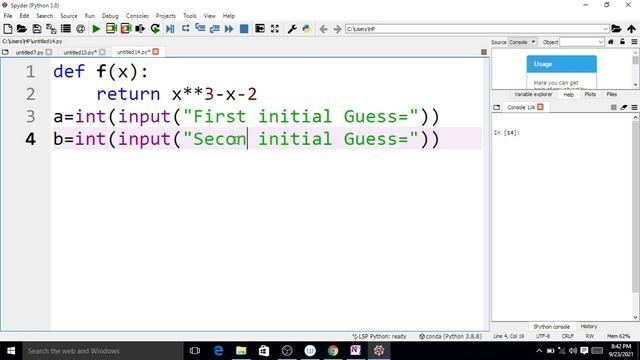Open the file list (Browse tabs) icon
This screenshot has height=360, width=640.
point(66,29)
